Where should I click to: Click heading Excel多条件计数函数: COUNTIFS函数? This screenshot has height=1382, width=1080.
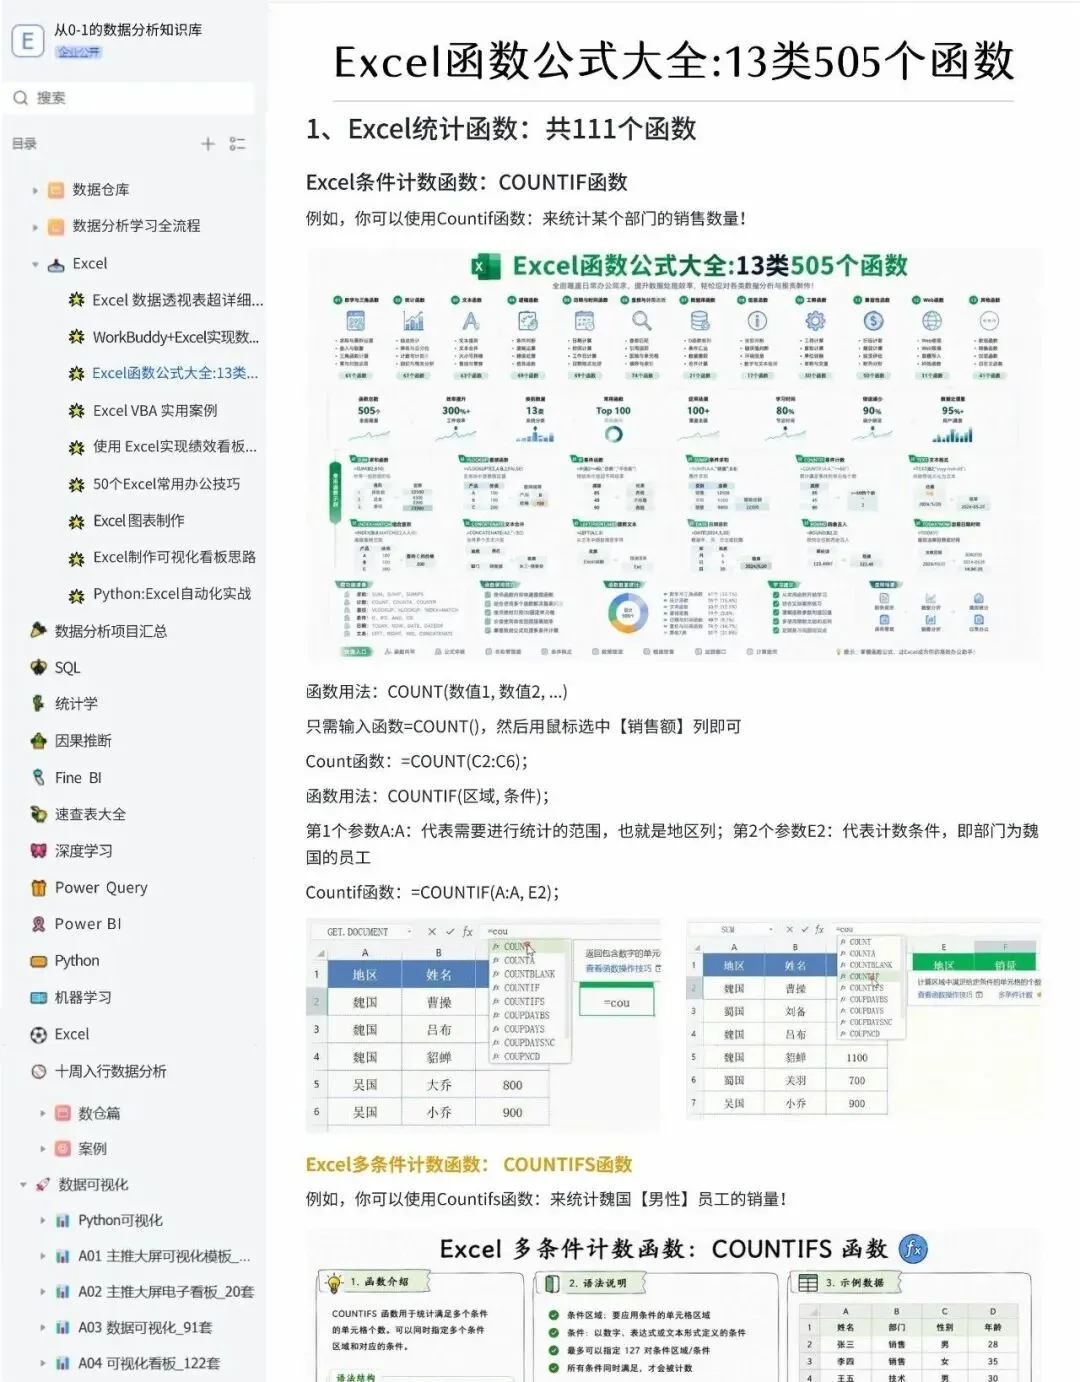(469, 1165)
